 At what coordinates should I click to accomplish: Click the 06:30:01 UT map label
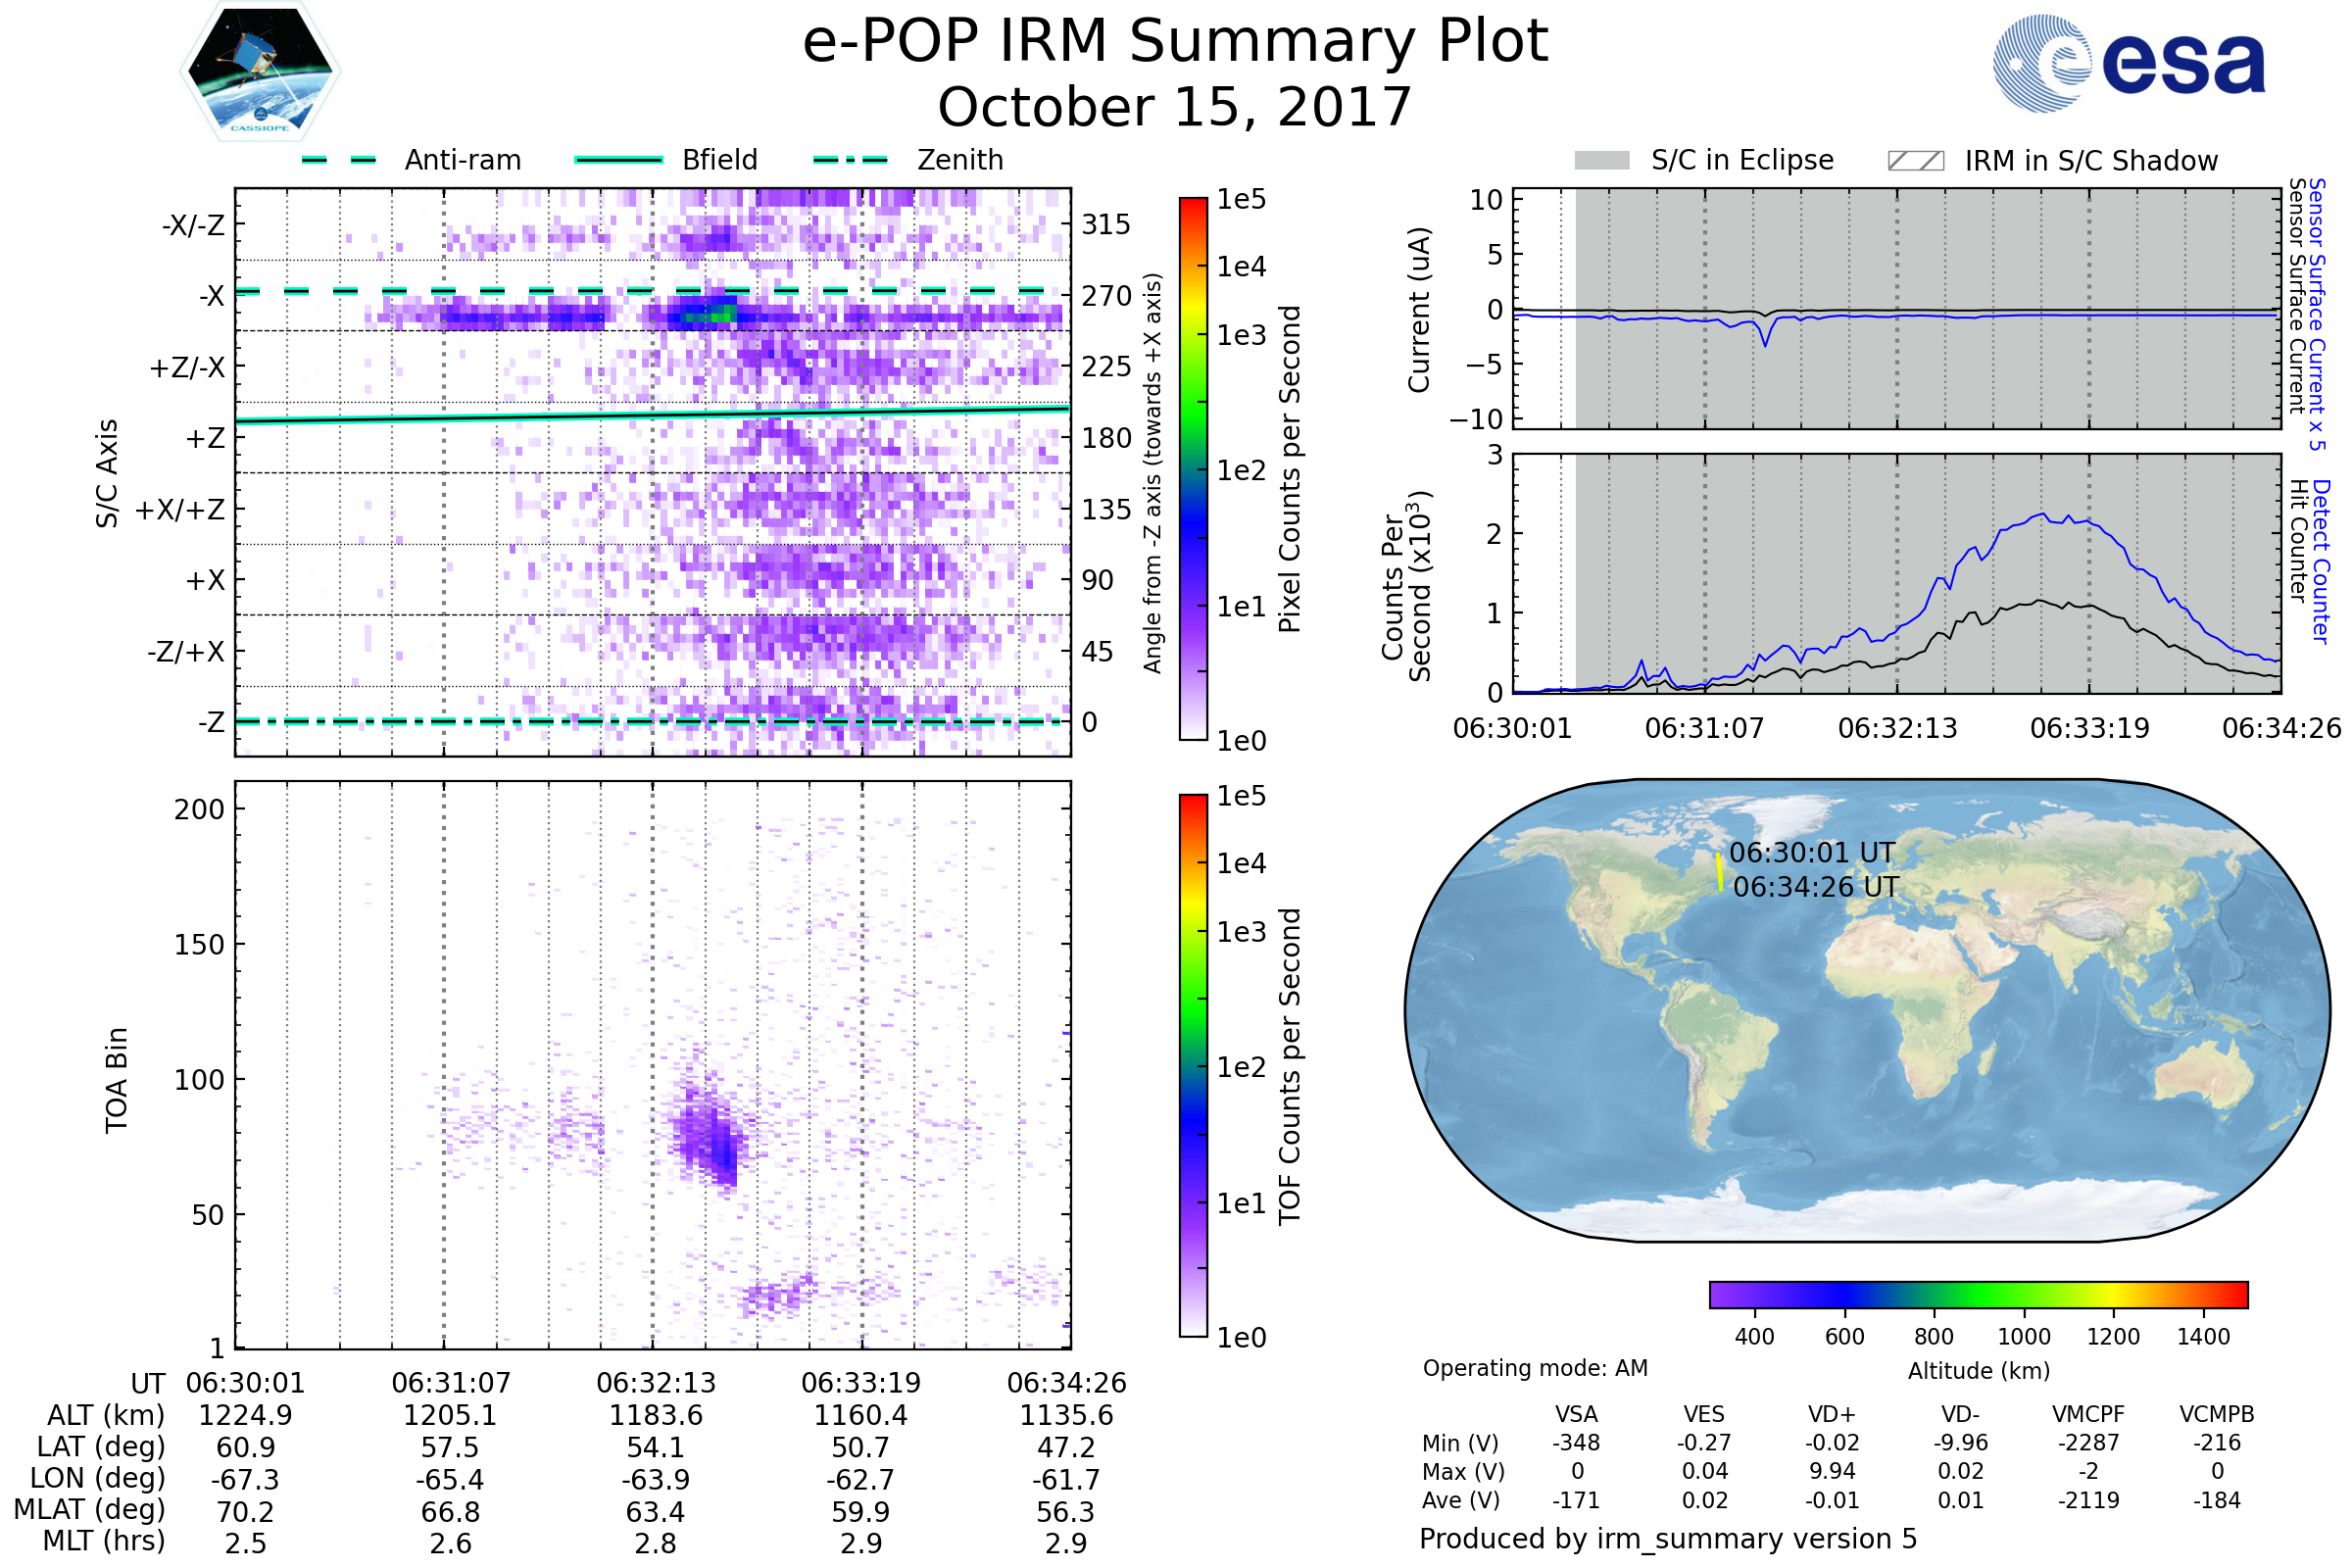coord(1811,853)
